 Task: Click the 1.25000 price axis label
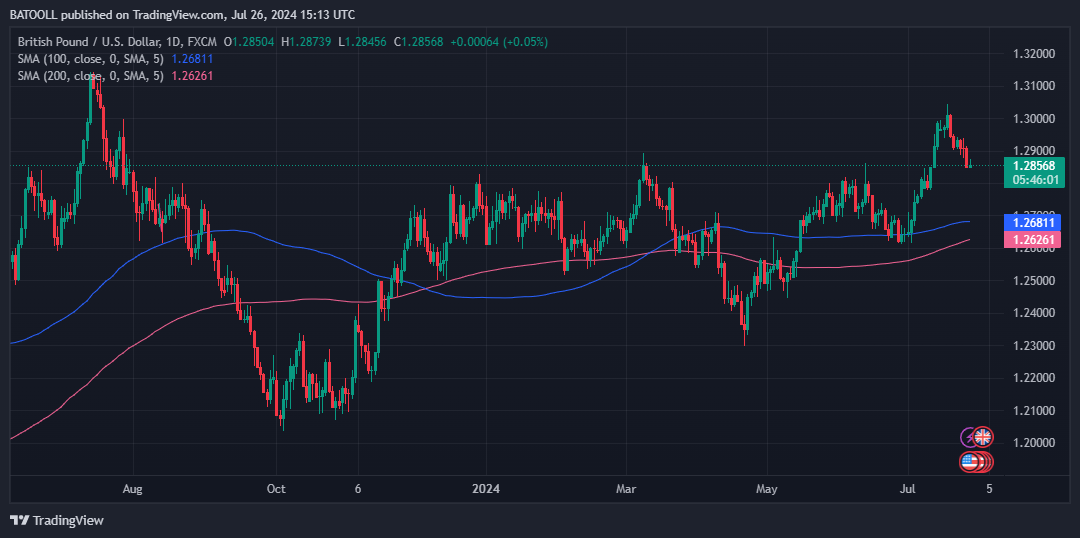coord(1034,281)
